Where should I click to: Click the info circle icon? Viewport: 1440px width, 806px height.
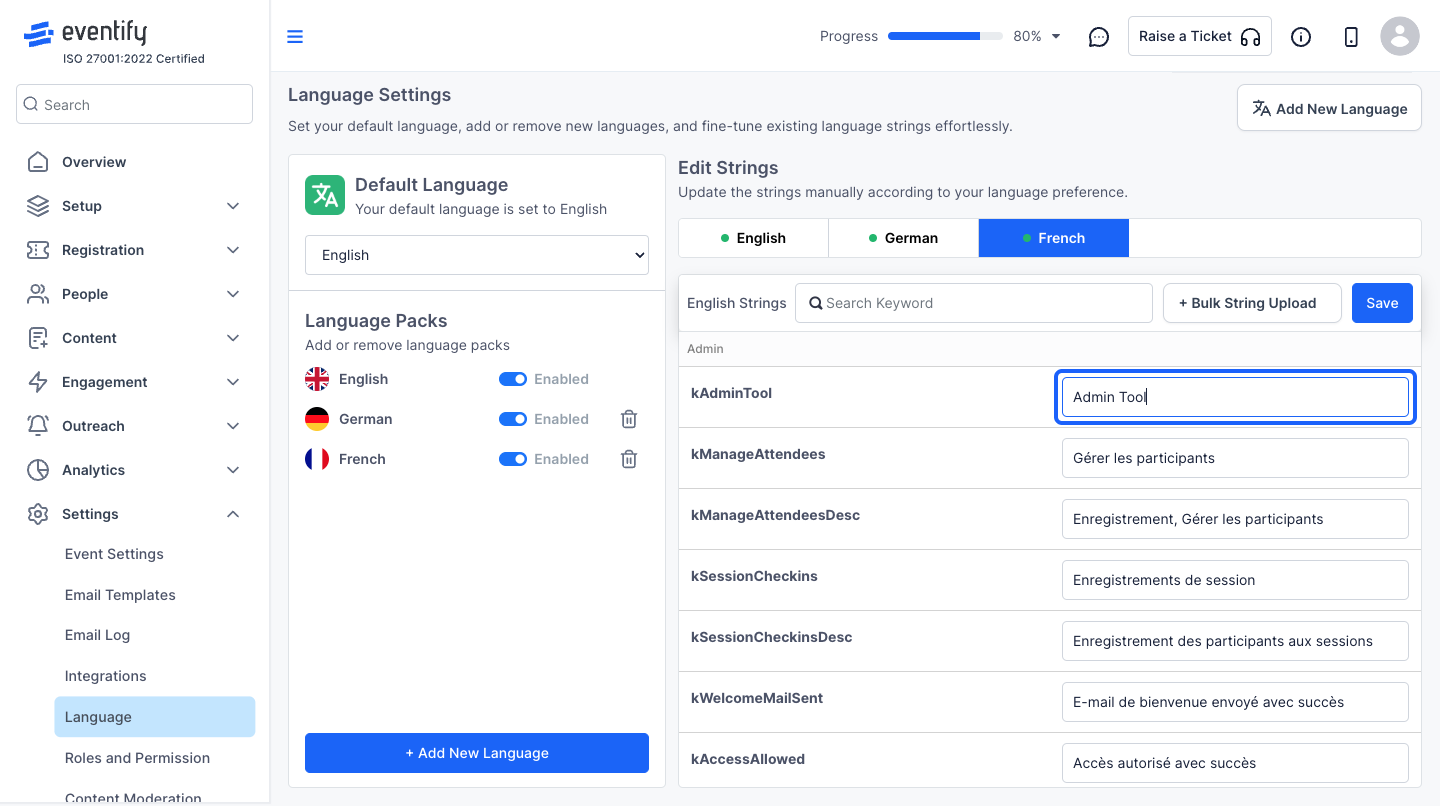click(1301, 37)
